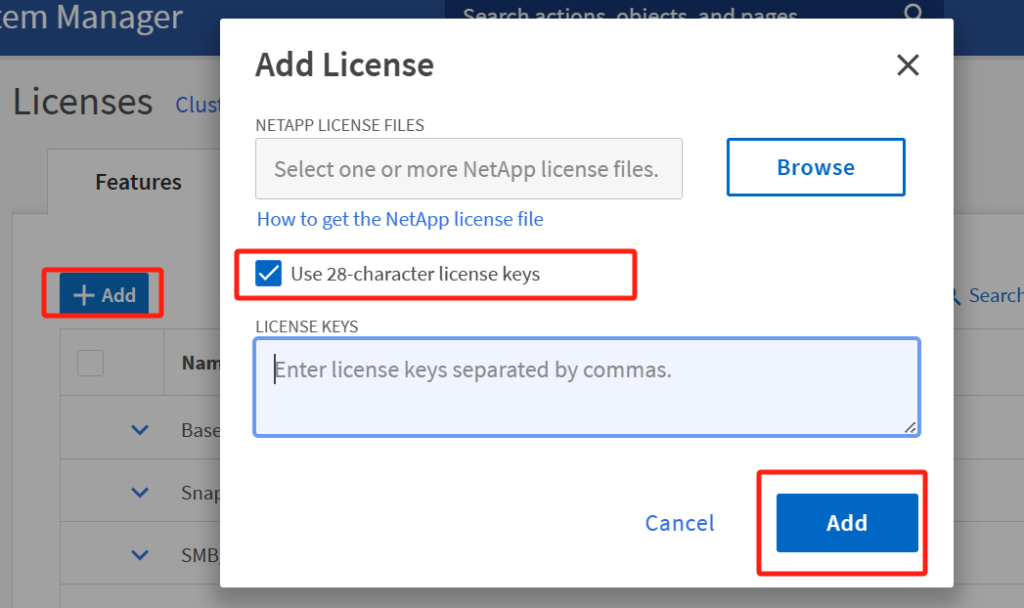Click the NetApp license files field
This screenshot has height=608, width=1024.
(469, 168)
